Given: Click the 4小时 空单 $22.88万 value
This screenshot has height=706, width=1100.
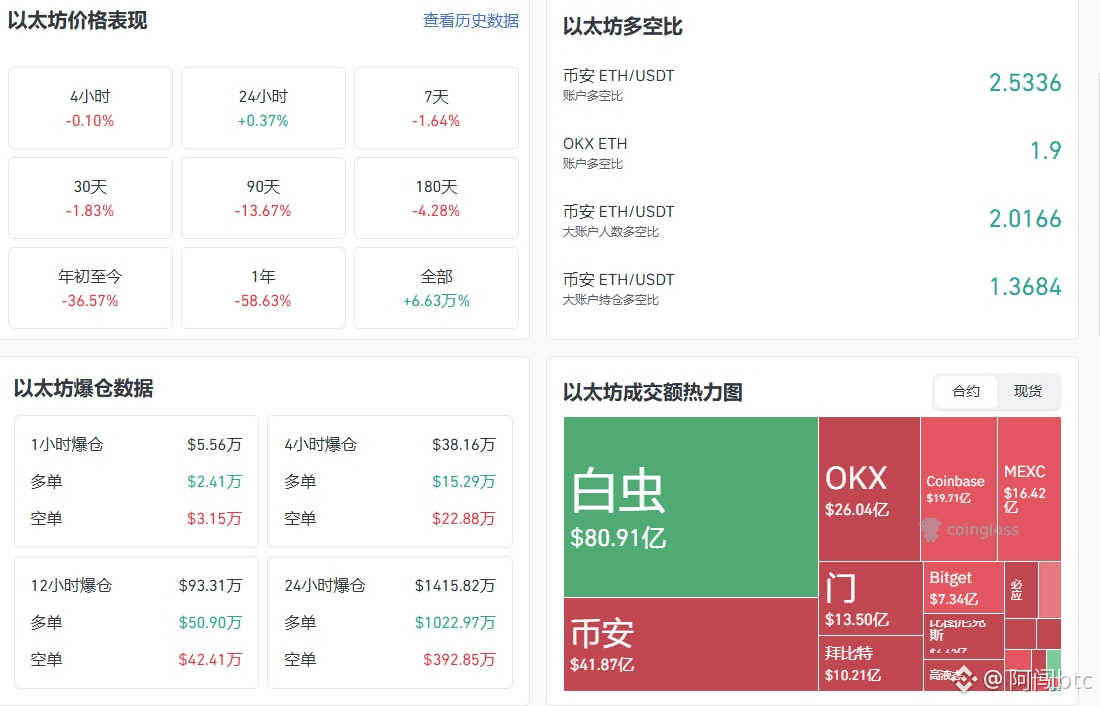Looking at the screenshot, I should pyautogui.click(x=464, y=519).
